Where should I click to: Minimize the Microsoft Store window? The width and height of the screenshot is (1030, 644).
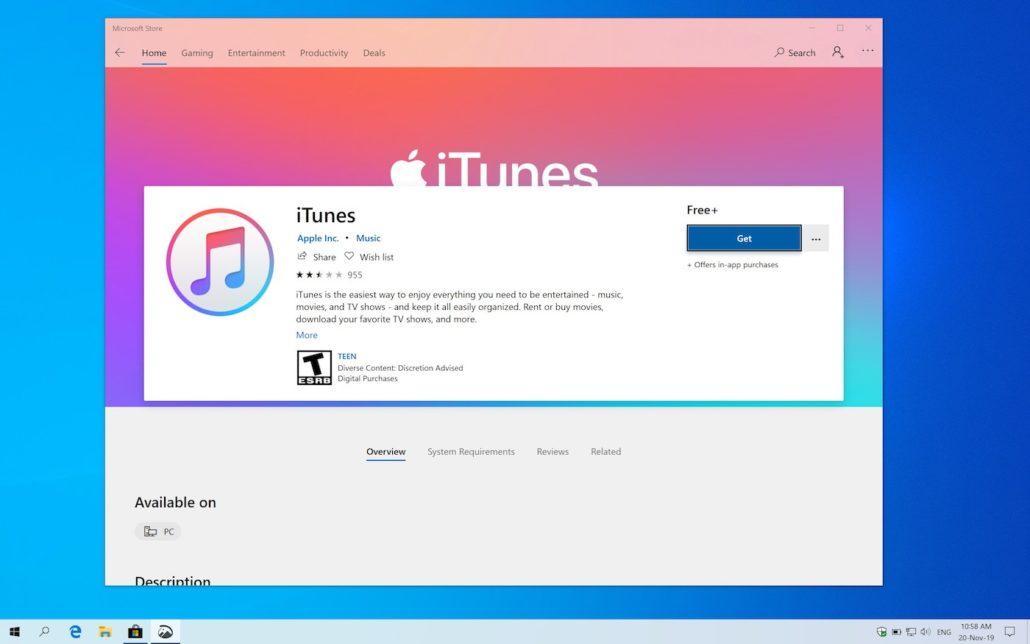(812, 28)
